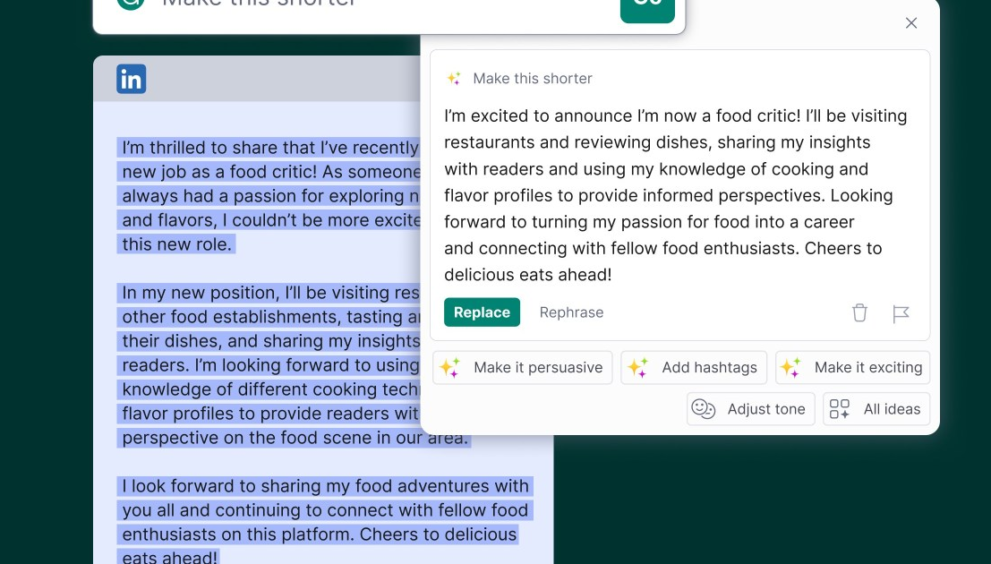Viewport: 991px width, 564px height.
Task: Click the sparkle icon beside Make this shorter
Action: (x=454, y=78)
